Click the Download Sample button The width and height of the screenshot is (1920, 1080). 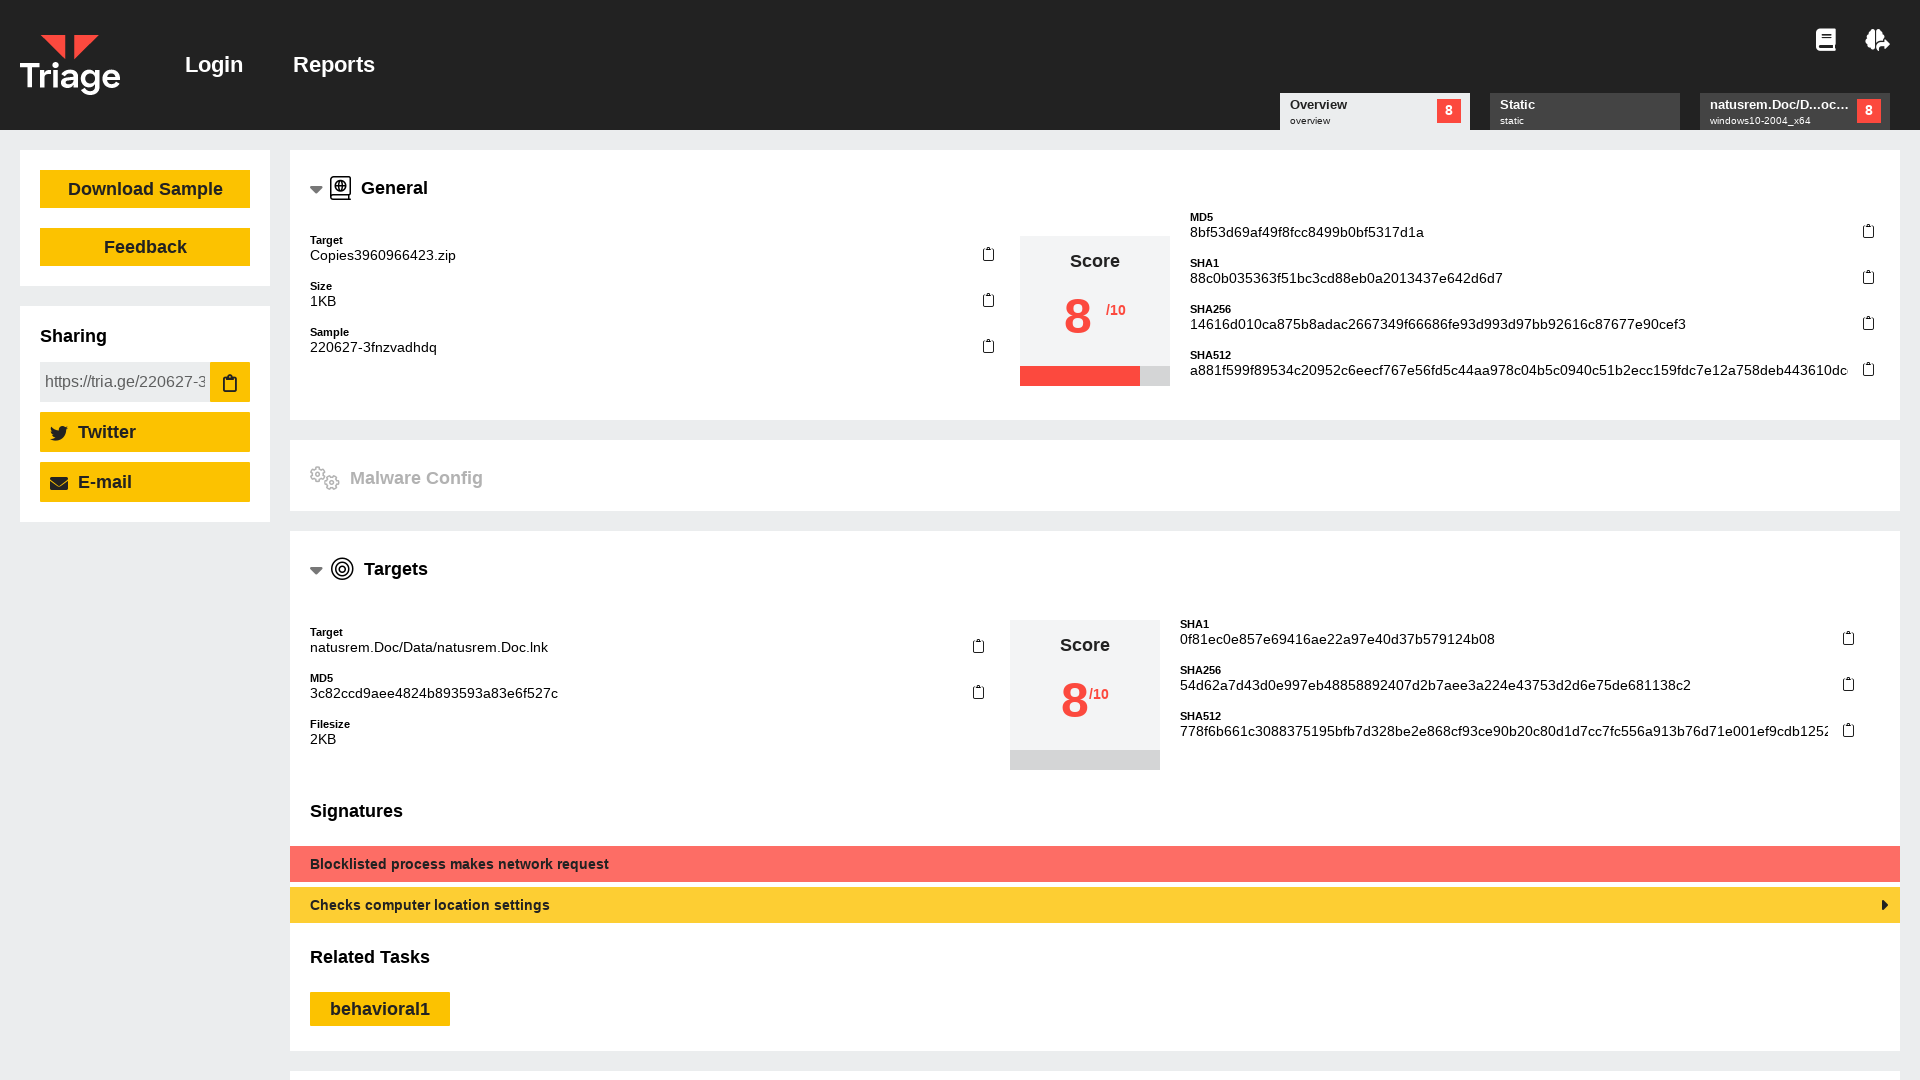click(144, 189)
